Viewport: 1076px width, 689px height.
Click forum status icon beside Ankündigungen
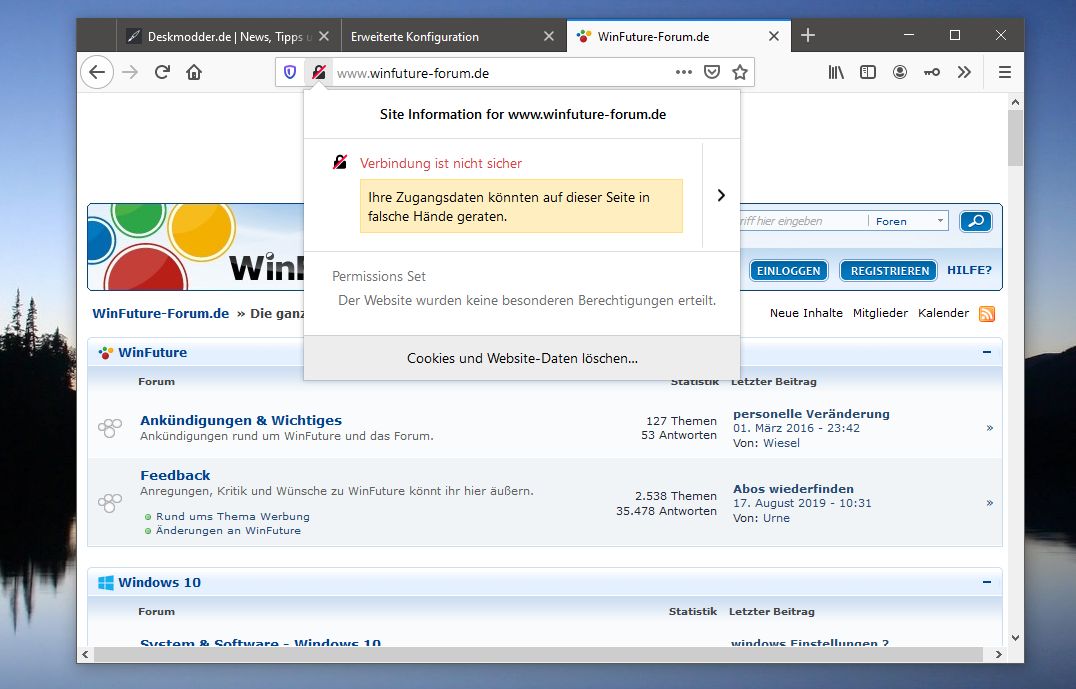[x=110, y=428]
